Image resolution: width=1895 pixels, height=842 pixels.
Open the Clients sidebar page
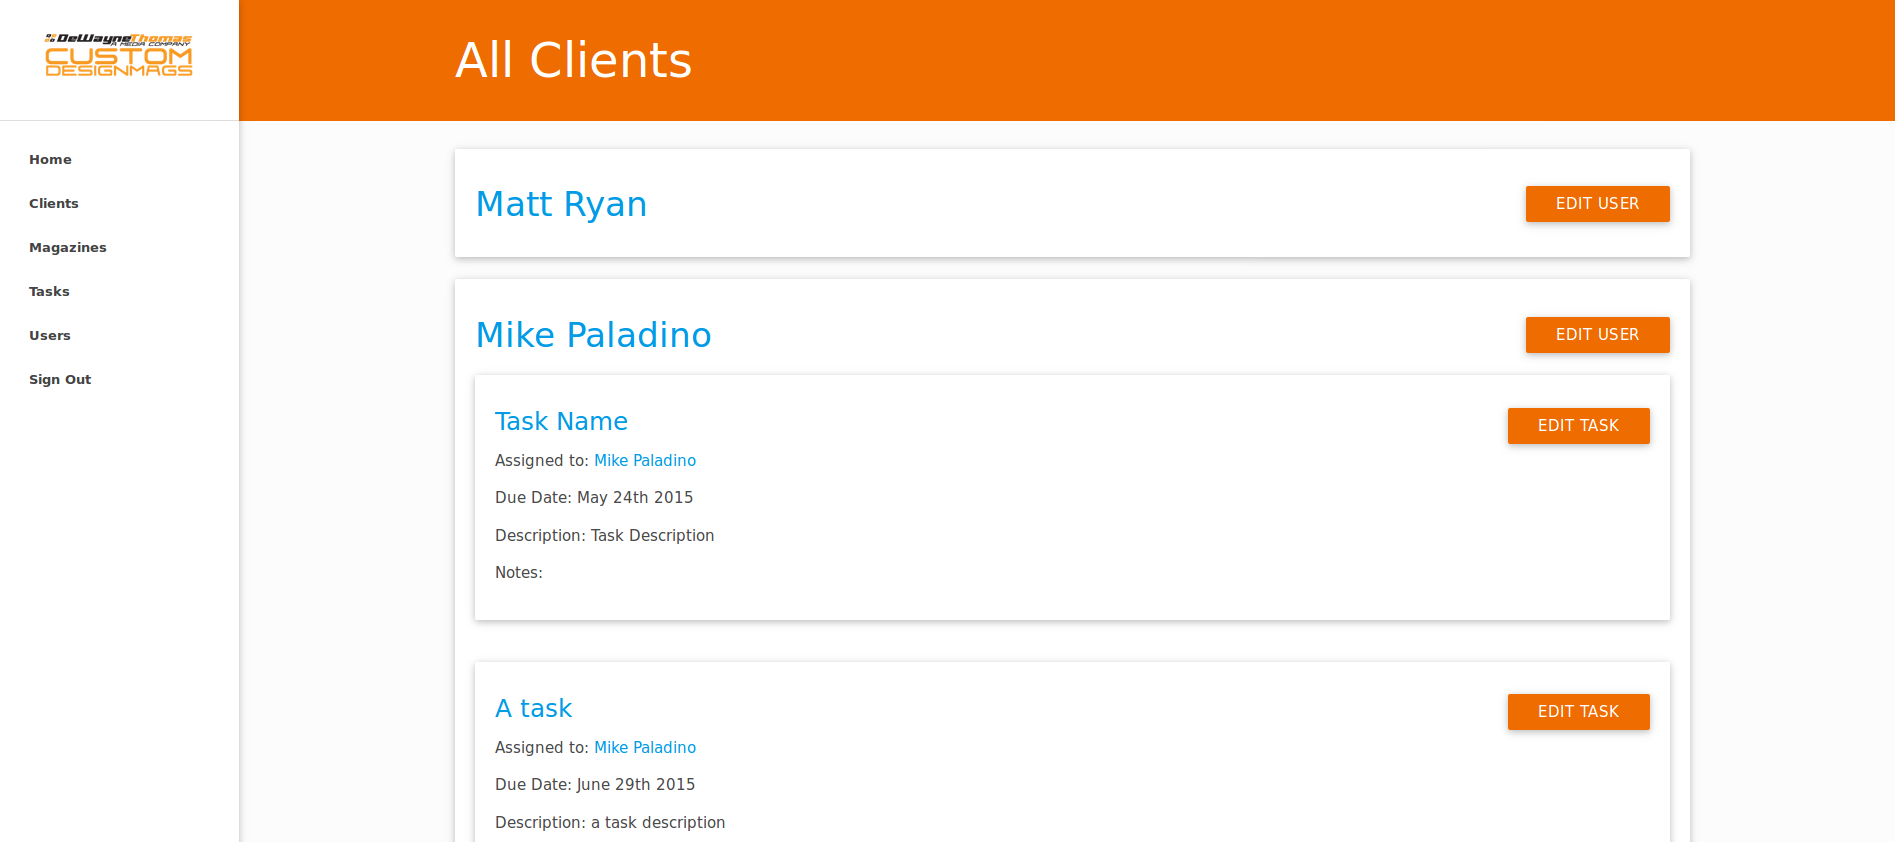click(54, 204)
